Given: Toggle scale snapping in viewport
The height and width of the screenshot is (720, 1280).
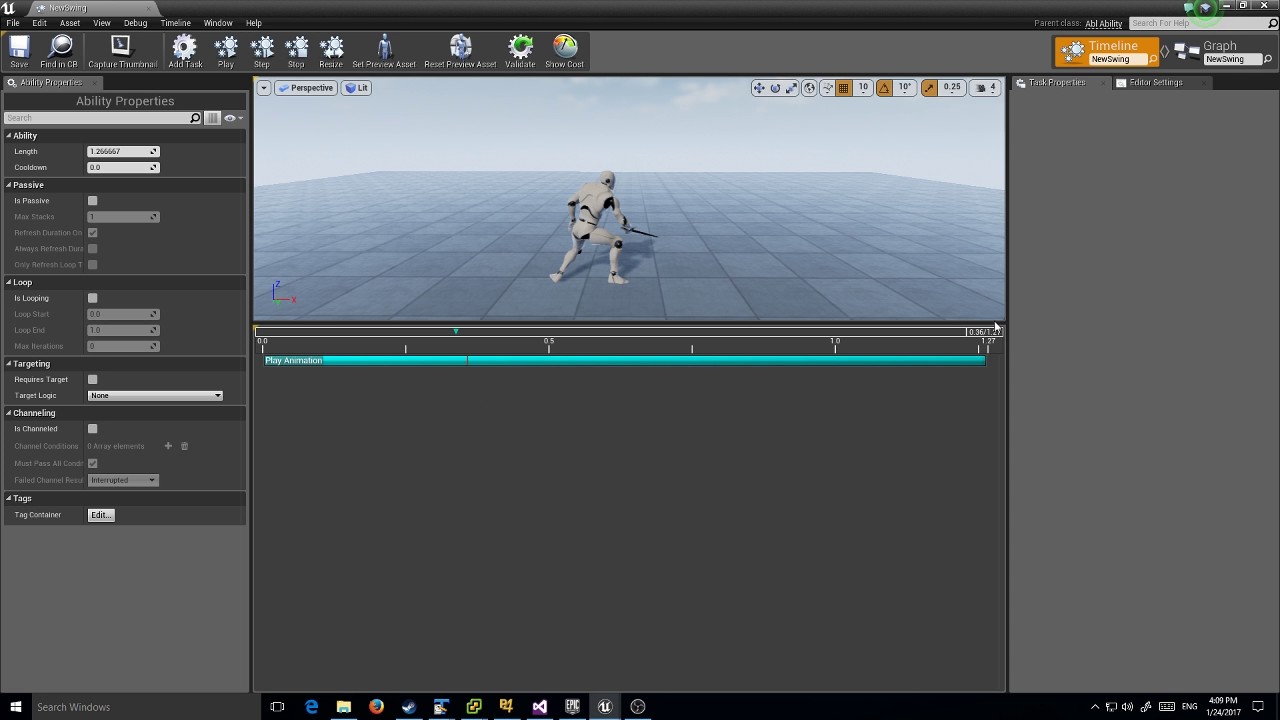Looking at the screenshot, I should coord(929,88).
